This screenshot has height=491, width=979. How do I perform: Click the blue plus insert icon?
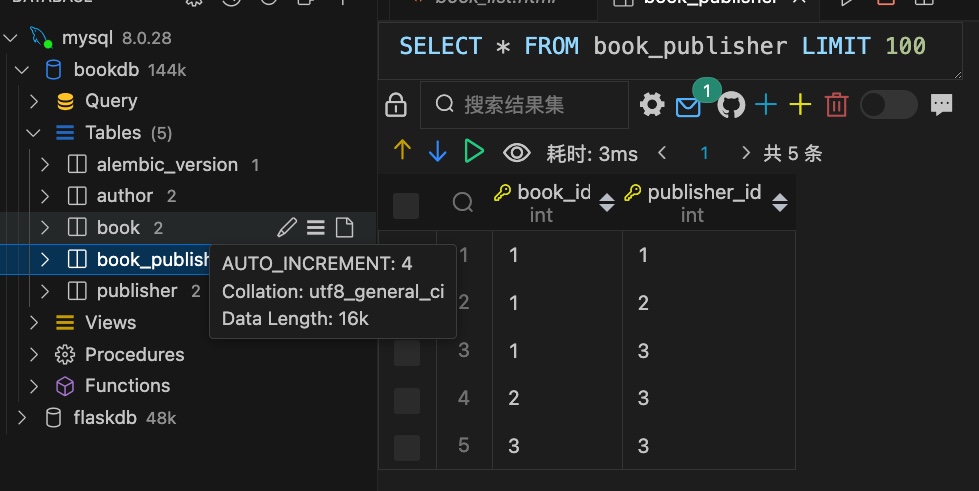pyautogui.click(x=766, y=104)
